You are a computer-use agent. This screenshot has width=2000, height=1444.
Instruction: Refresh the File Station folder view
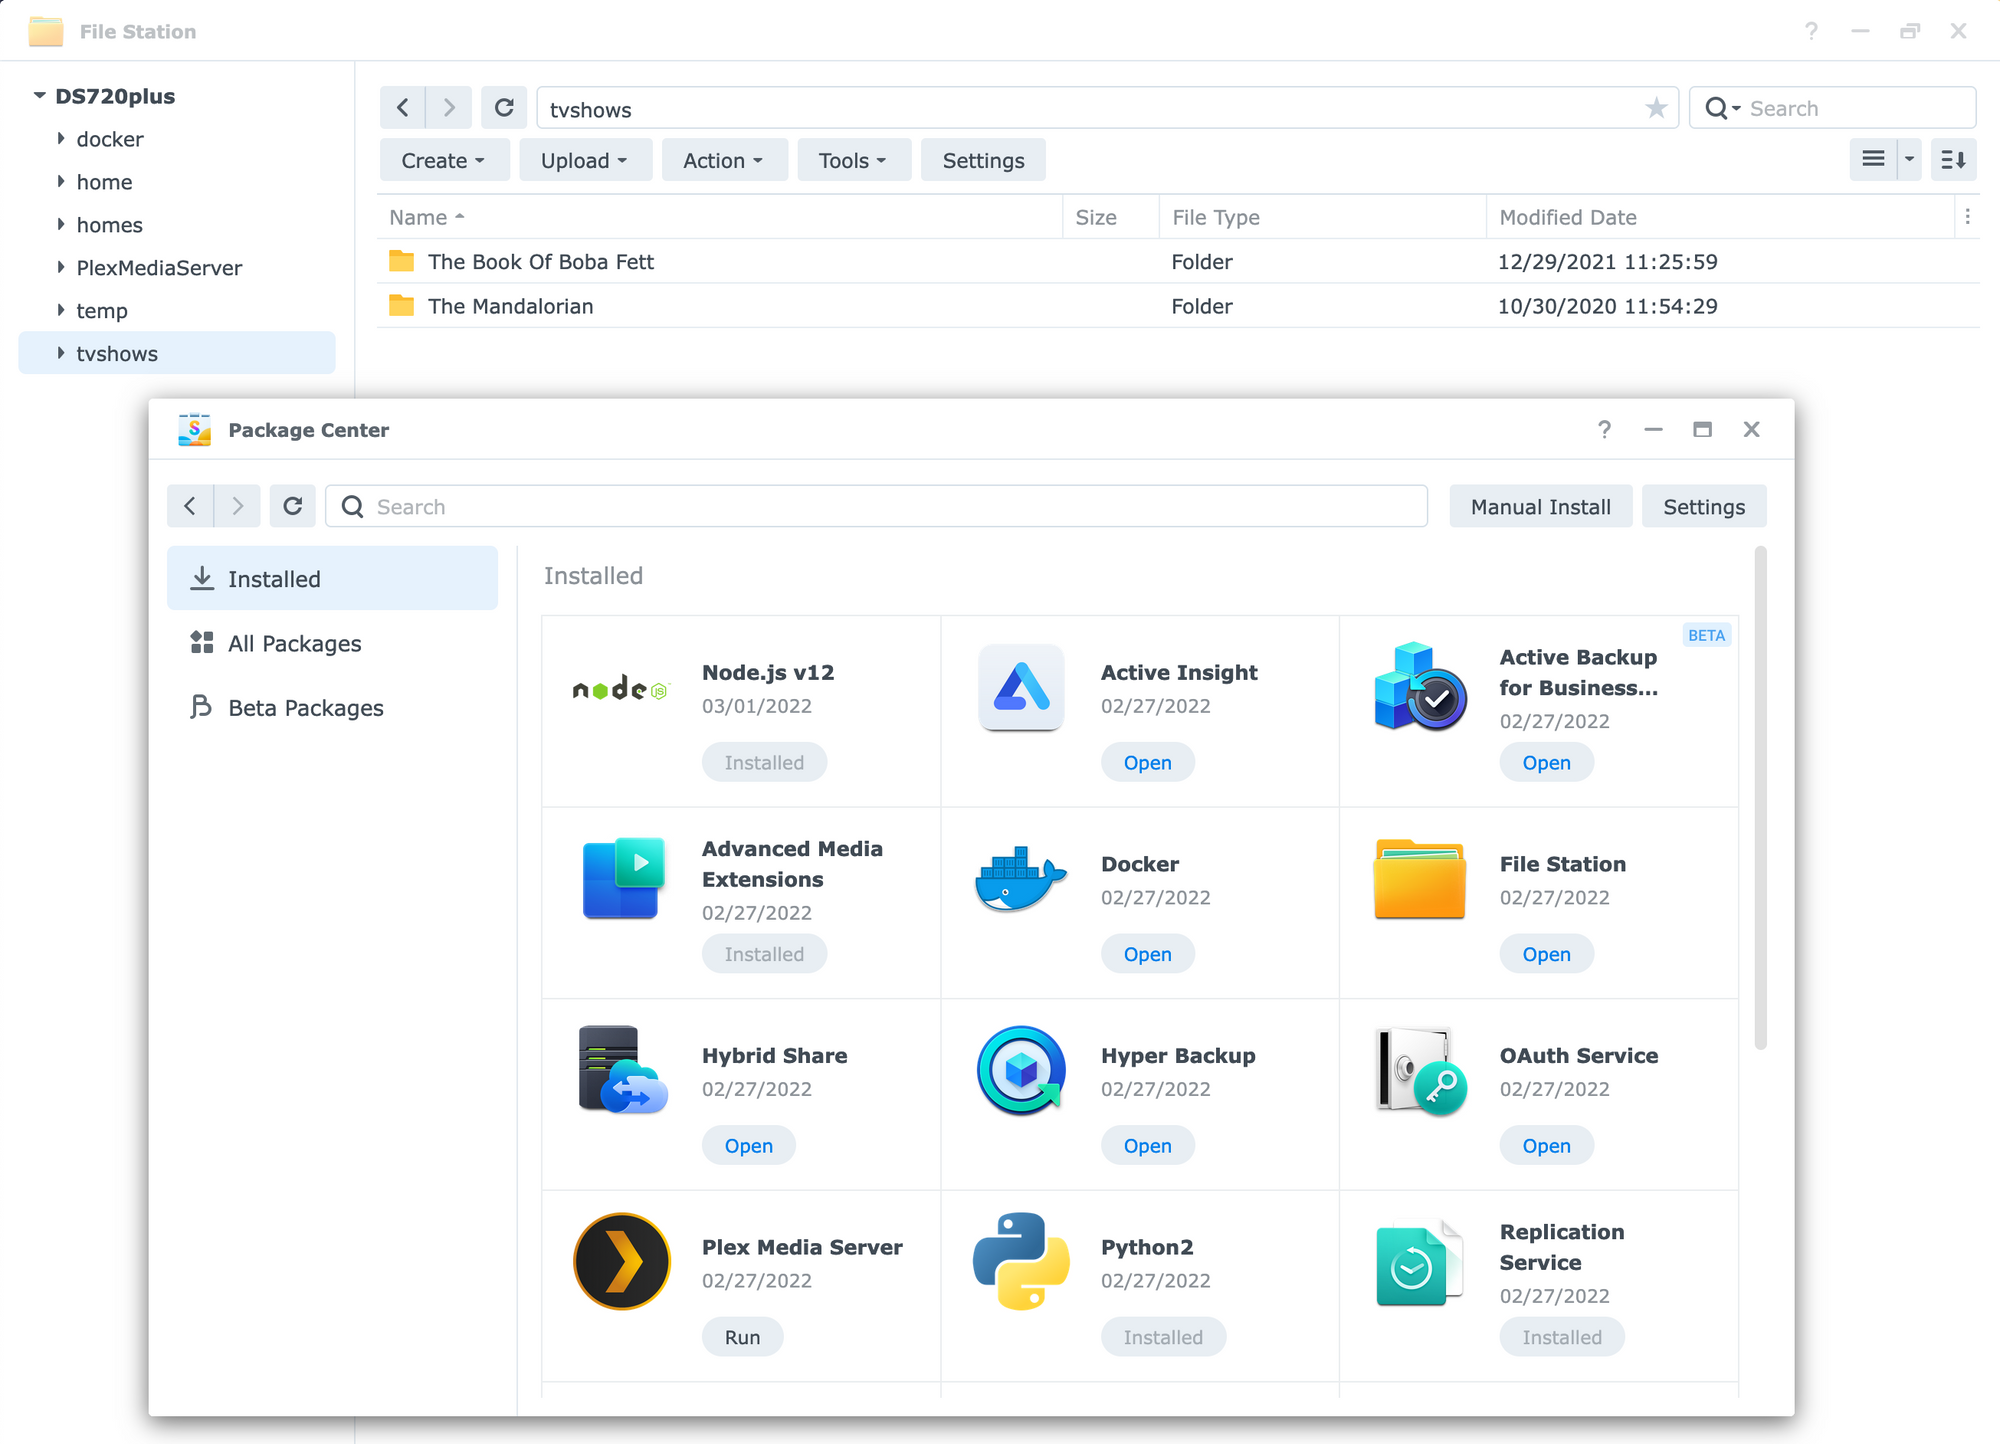tap(504, 107)
